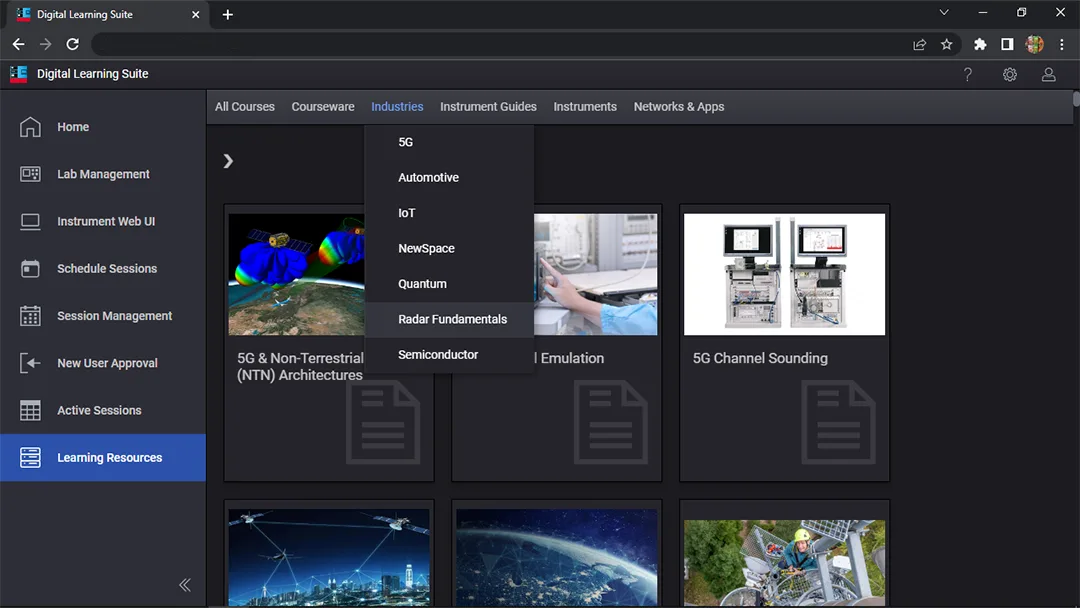1080x608 pixels.
Task: Click the browser back arrow
Action: tap(19, 44)
